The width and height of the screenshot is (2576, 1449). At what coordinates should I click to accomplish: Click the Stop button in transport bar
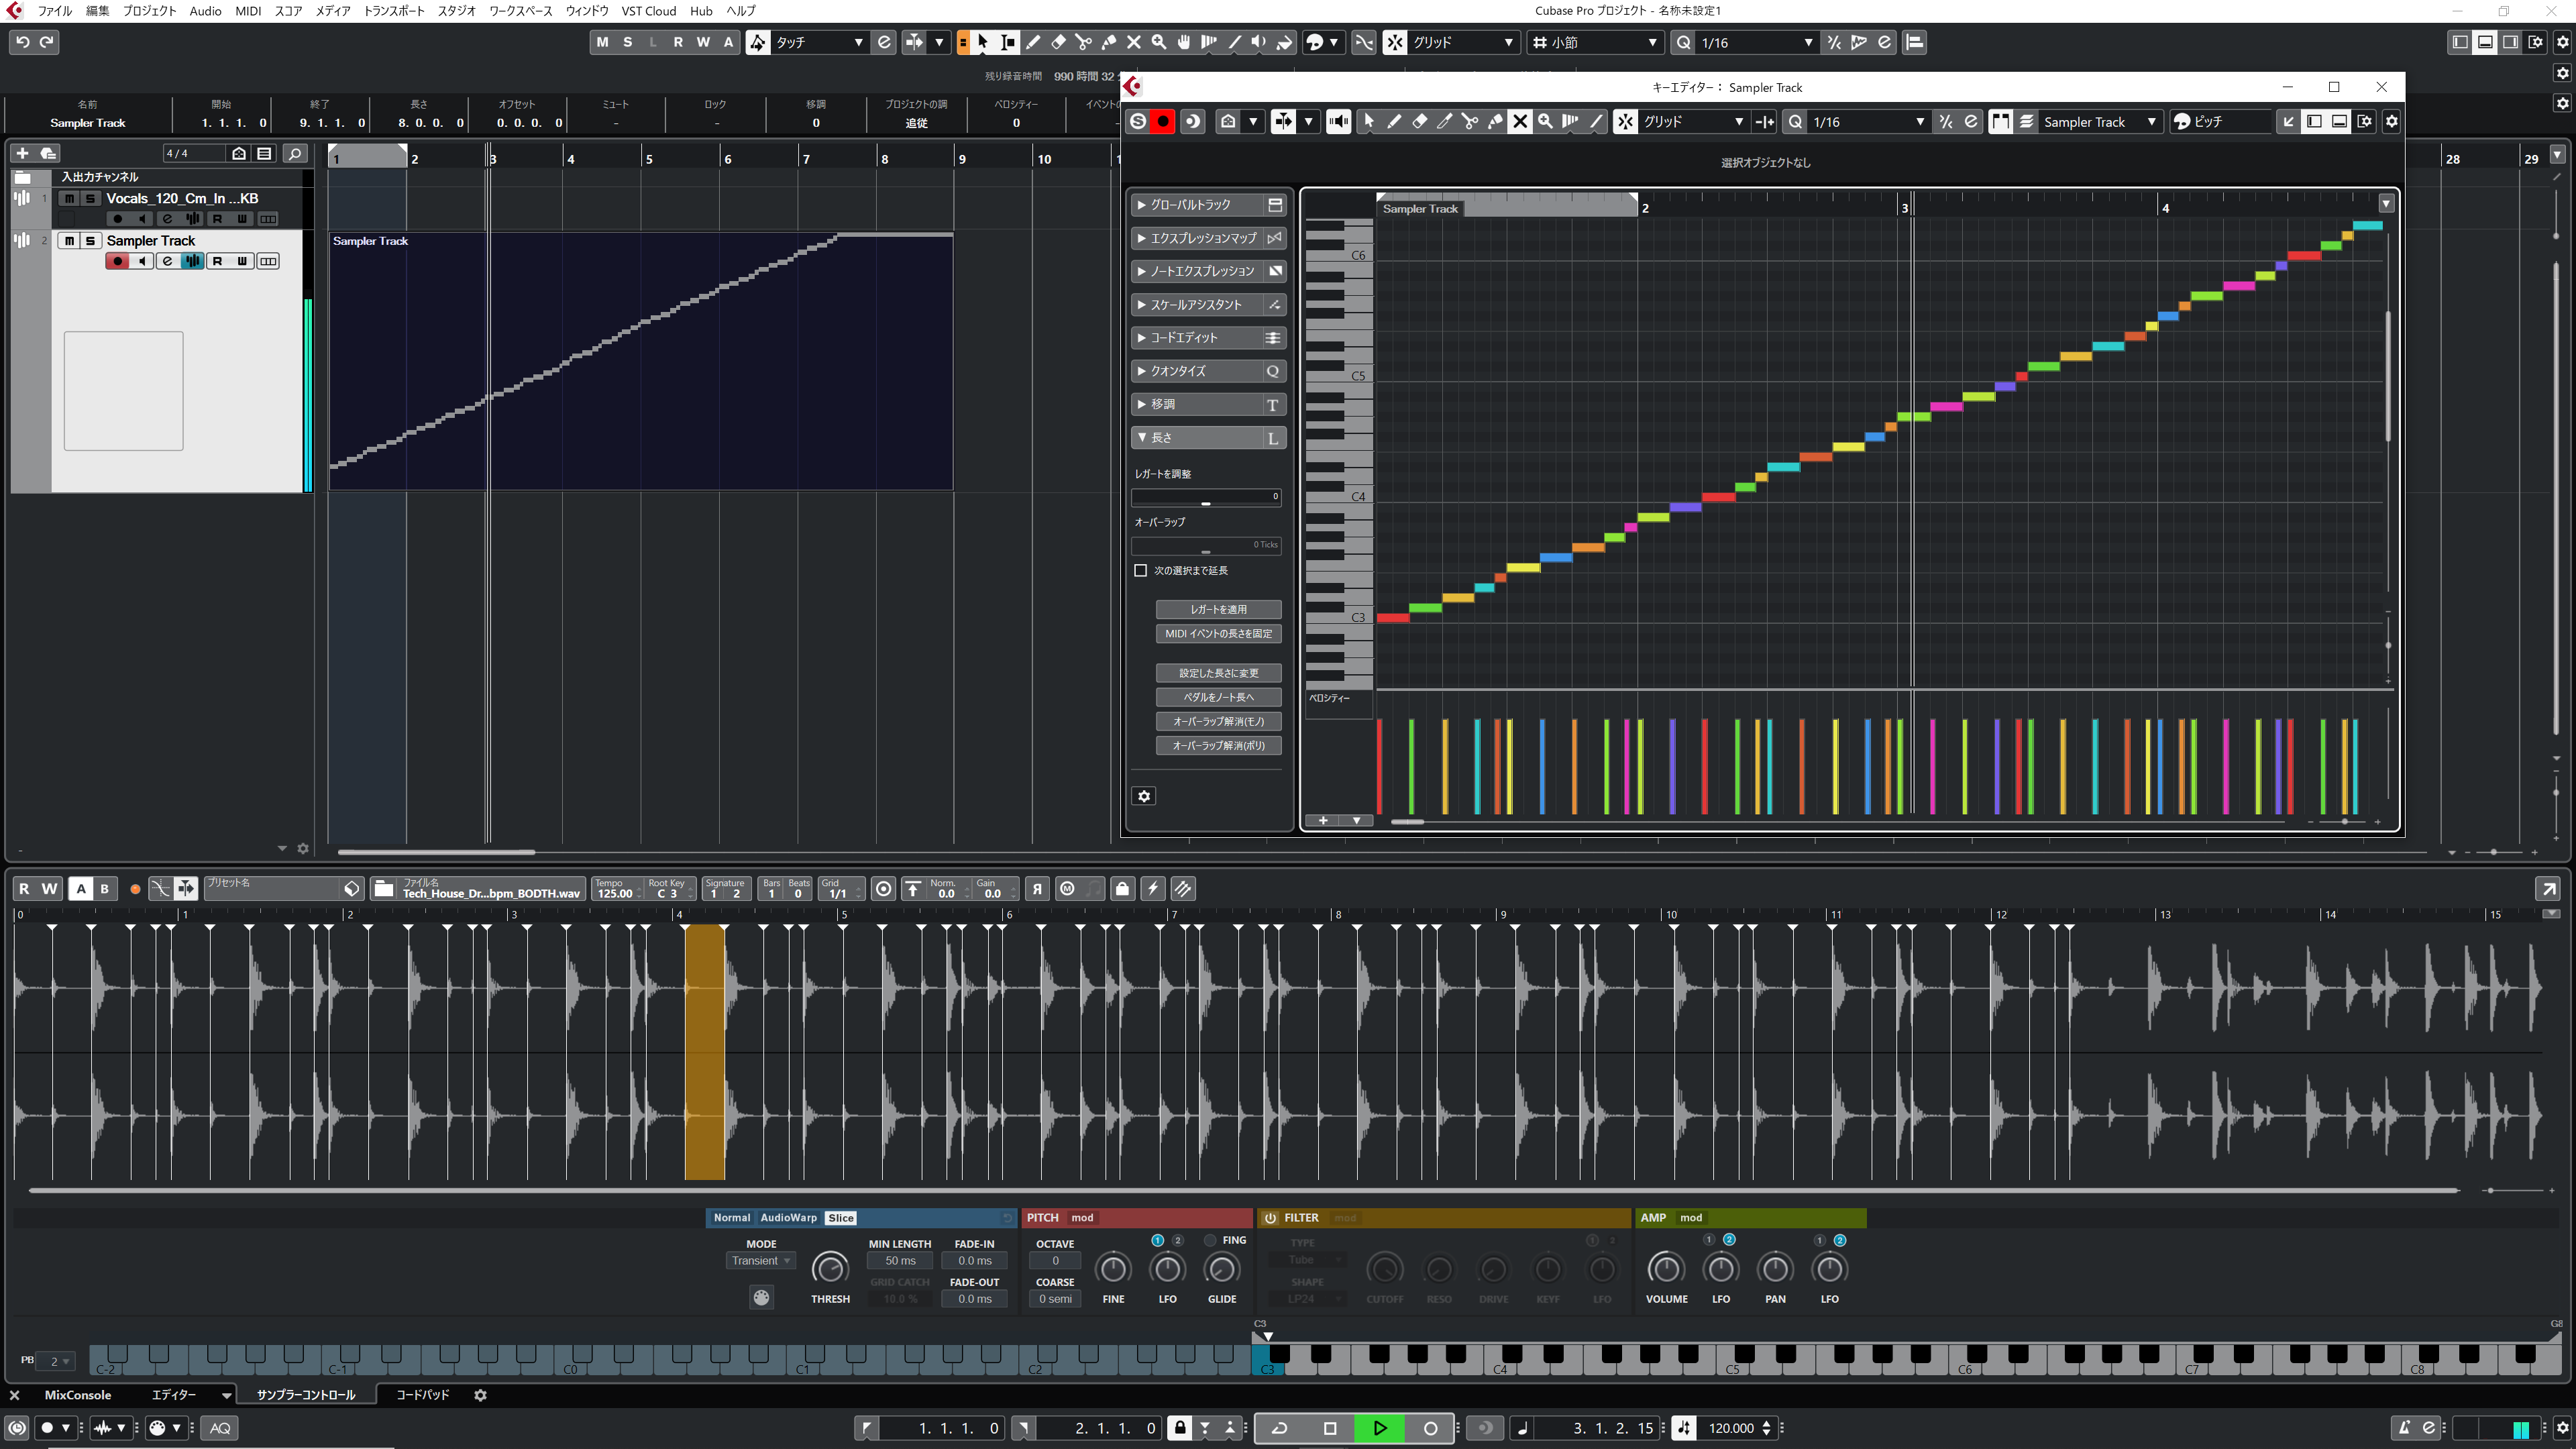(1329, 1428)
